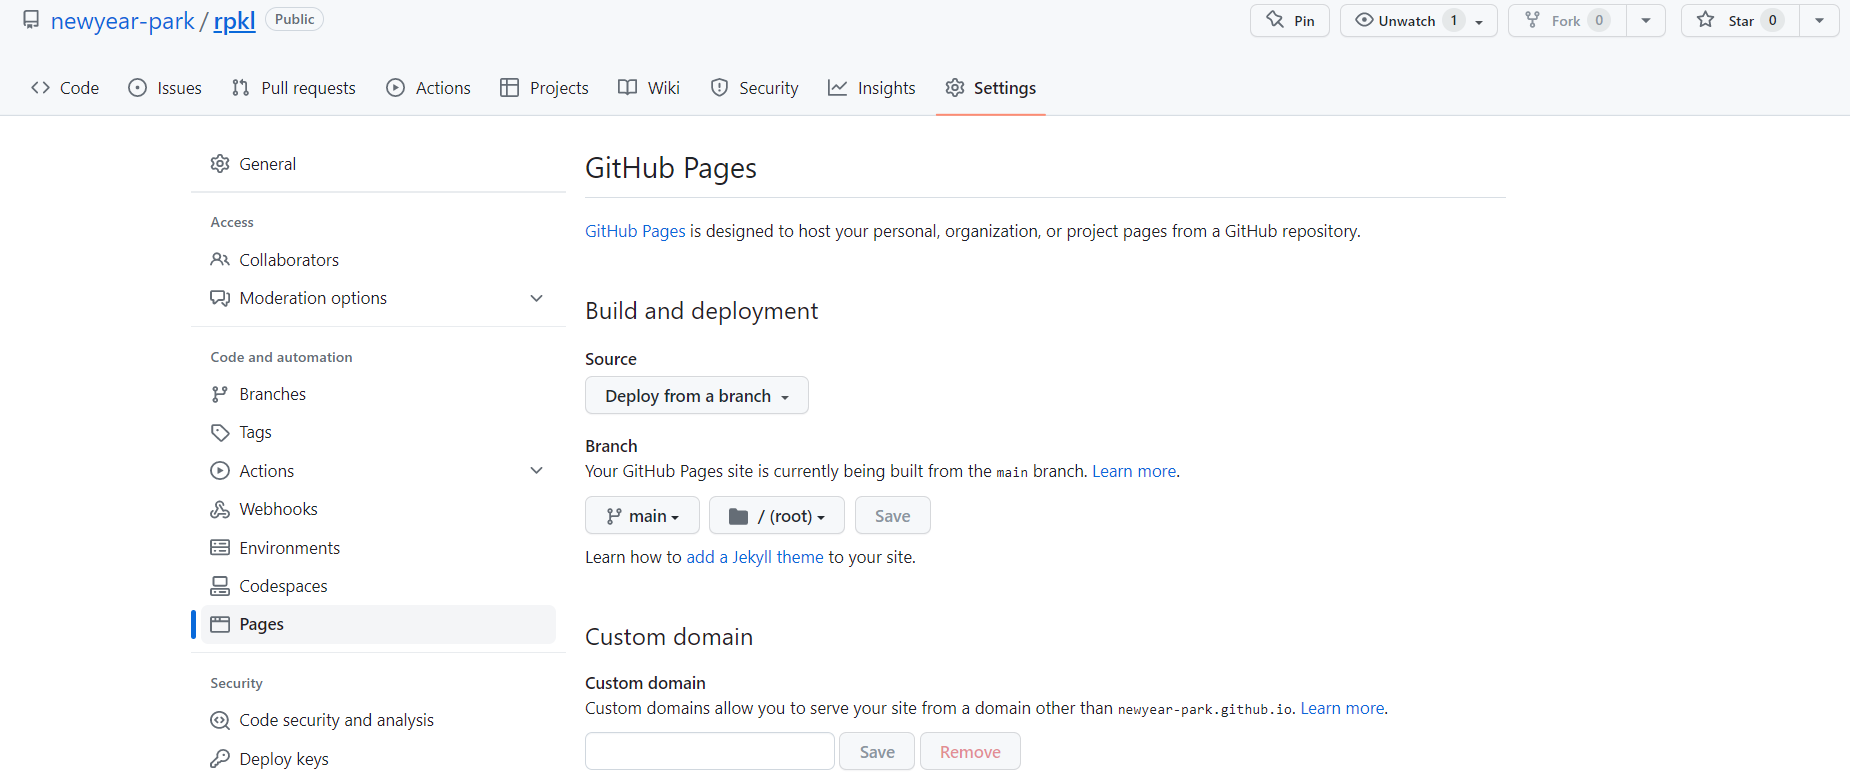This screenshot has width=1850, height=775.
Task: Click Save button for custom domain
Action: [877, 752]
